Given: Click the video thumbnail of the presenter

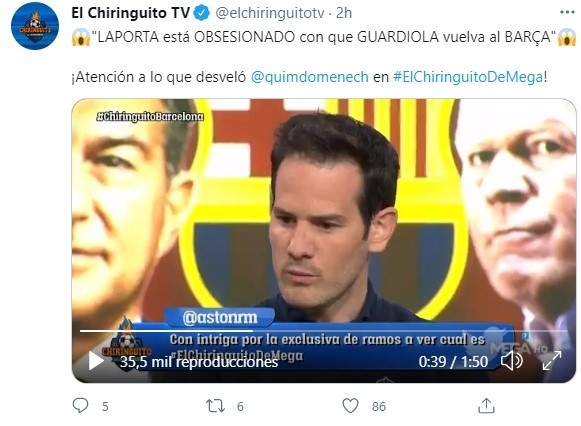Looking at the screenshot, I should point(323,241).
